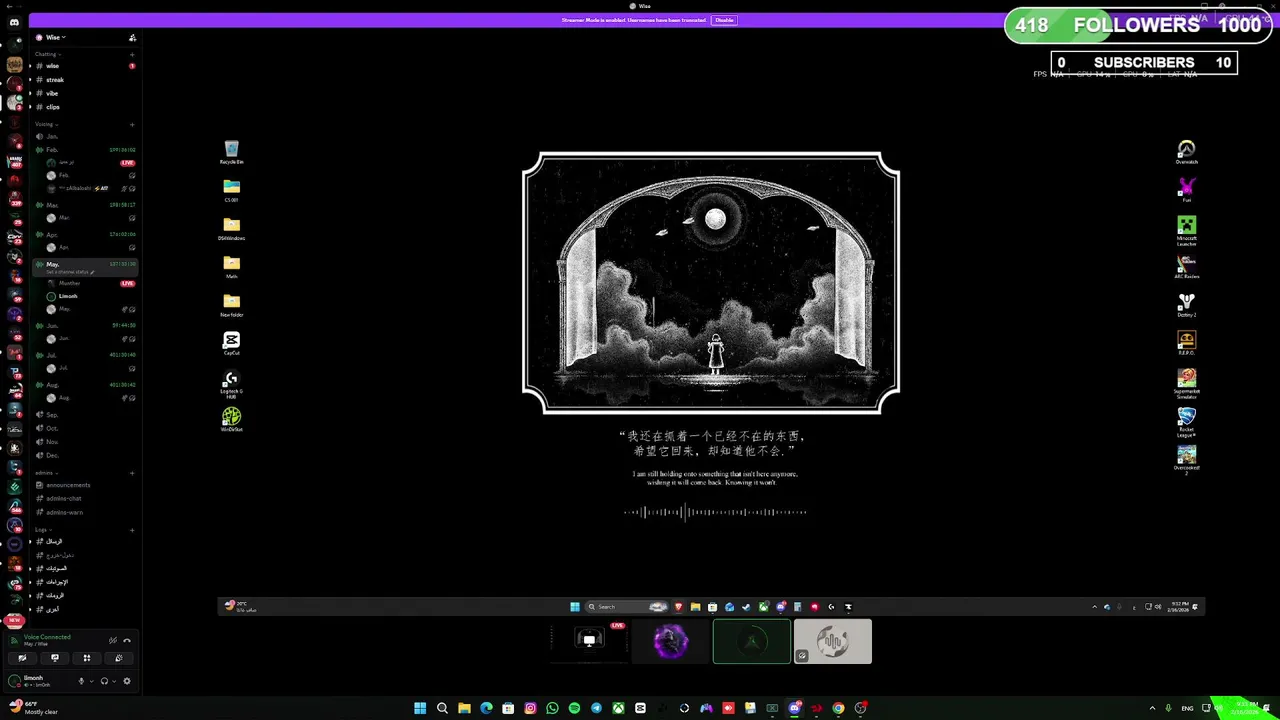Viewport: 1280px width, 720px height.
Task: Select the green-outlined participant tile
Action: (752, 641)
